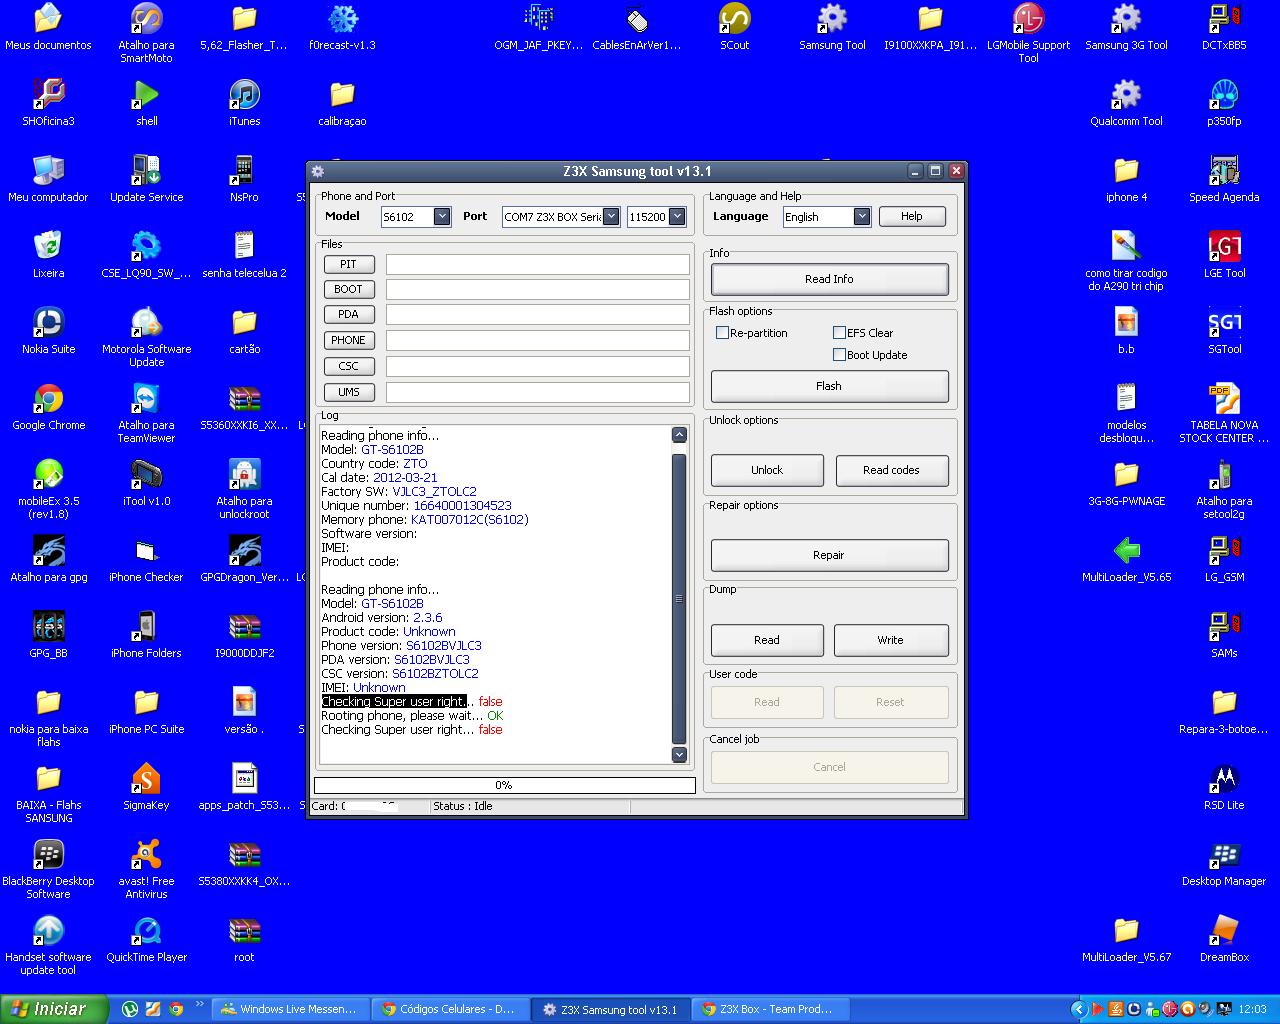Click the 0% progress bar

pyautogui.click(x=504, y=785)
